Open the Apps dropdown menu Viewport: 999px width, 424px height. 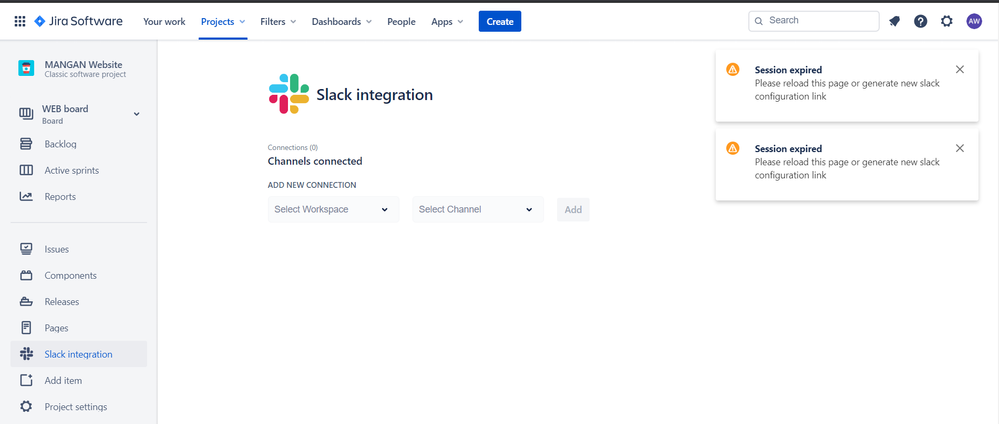click(x=447, y=22)
